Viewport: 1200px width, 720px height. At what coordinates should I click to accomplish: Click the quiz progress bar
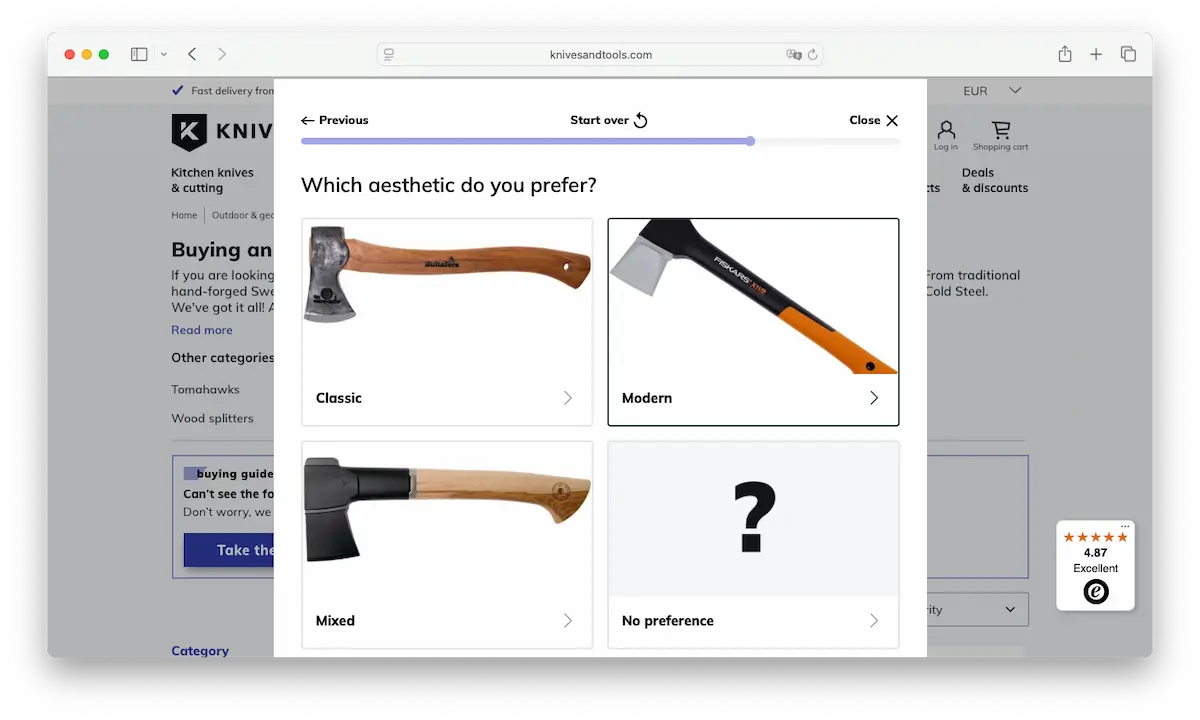coord(600,142)
